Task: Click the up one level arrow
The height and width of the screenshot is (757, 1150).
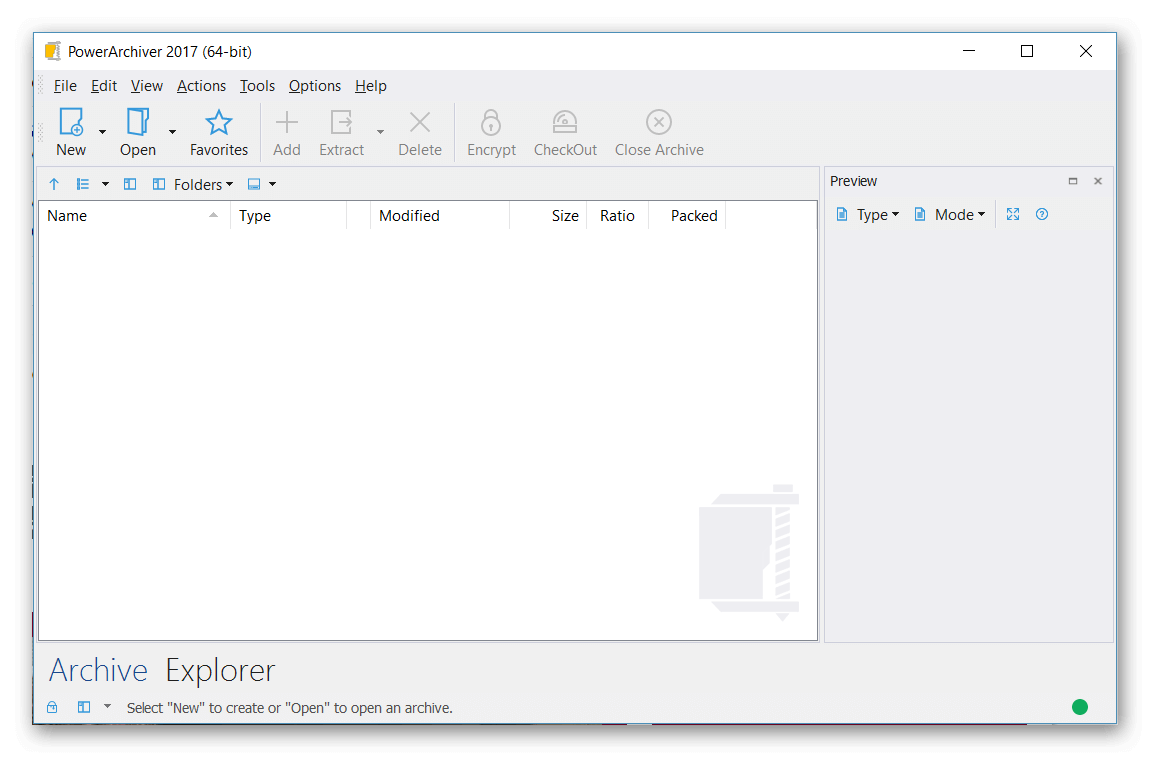Action: [x=54, y=184]
